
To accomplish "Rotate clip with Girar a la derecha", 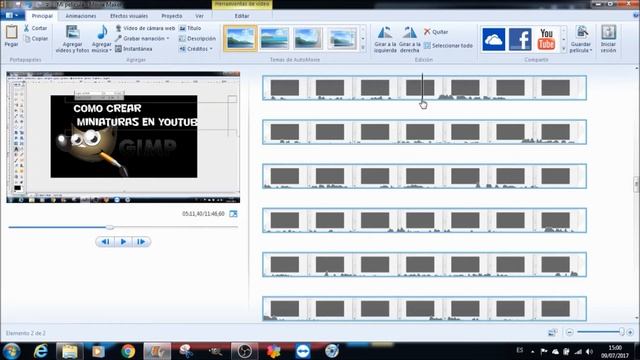I will (409, 39).
